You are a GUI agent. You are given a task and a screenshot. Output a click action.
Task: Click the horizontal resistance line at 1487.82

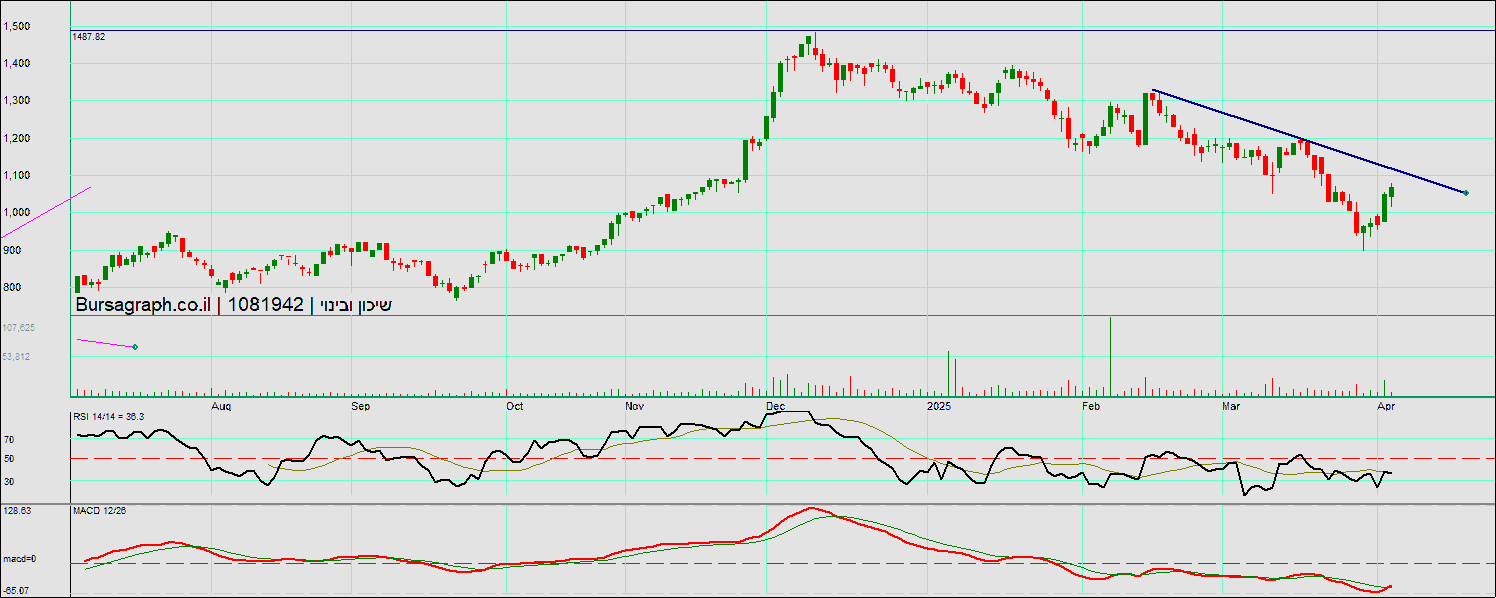(x=600, y=31)
